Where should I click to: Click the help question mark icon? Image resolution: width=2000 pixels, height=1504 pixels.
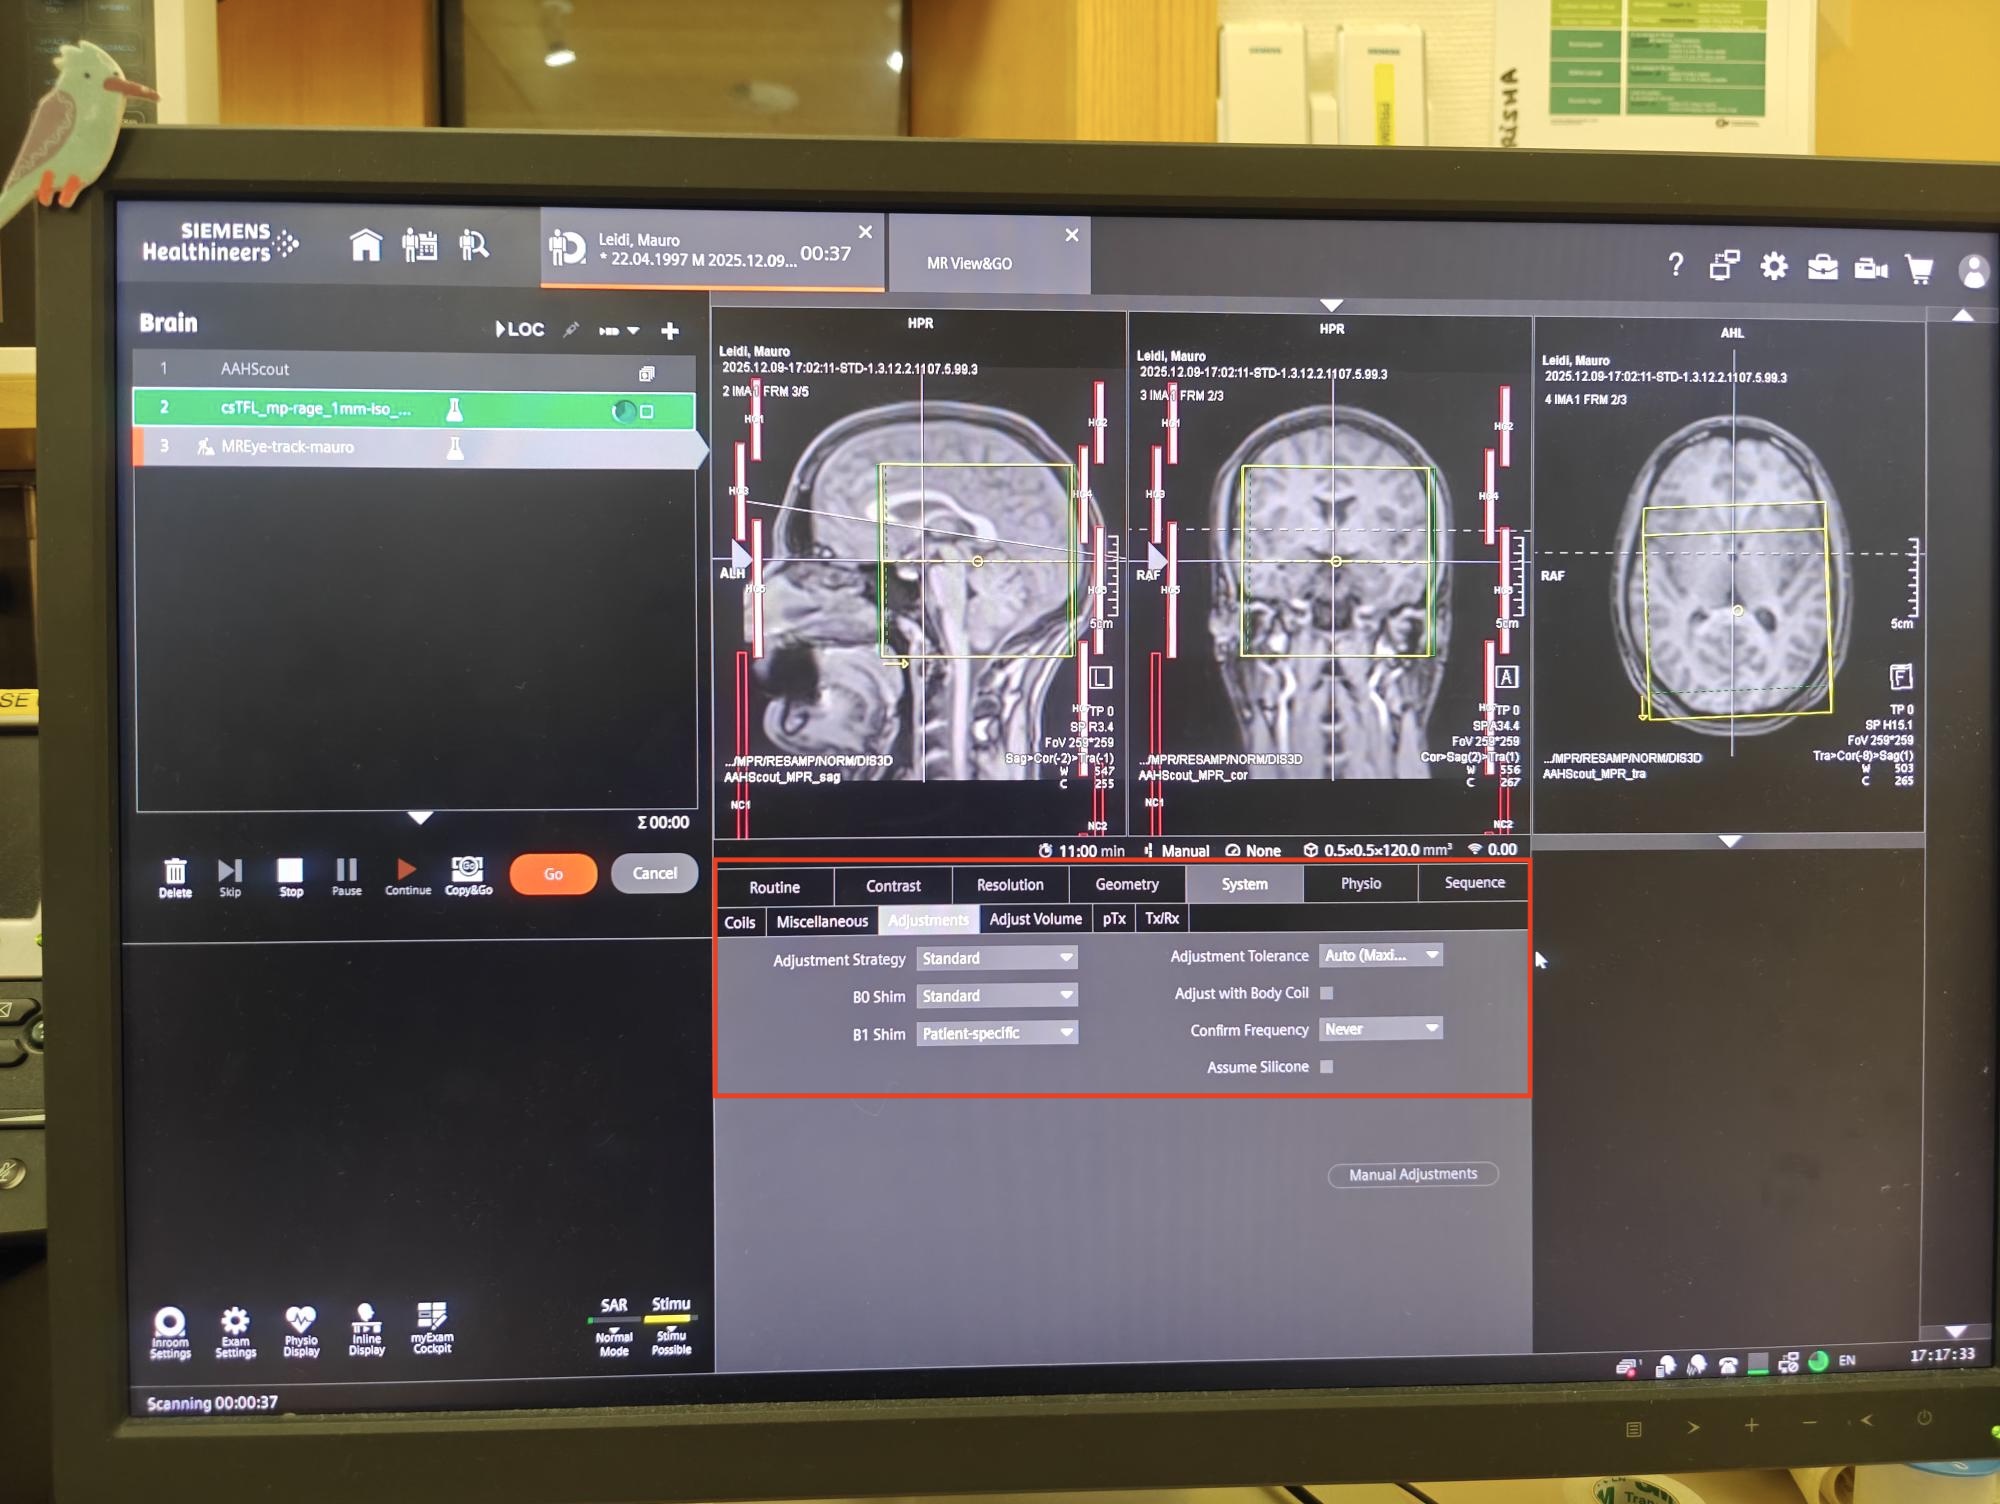pos(1676,265)
